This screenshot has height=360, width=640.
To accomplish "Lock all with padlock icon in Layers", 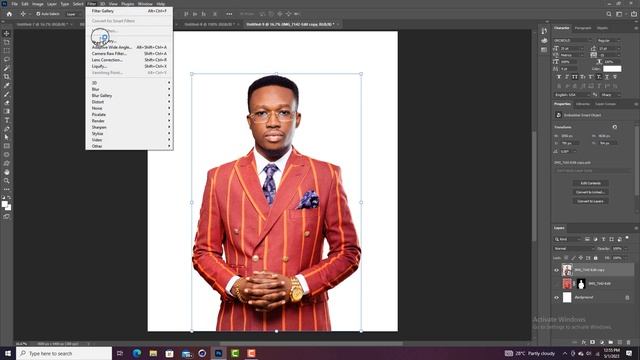I will point(596,258).
